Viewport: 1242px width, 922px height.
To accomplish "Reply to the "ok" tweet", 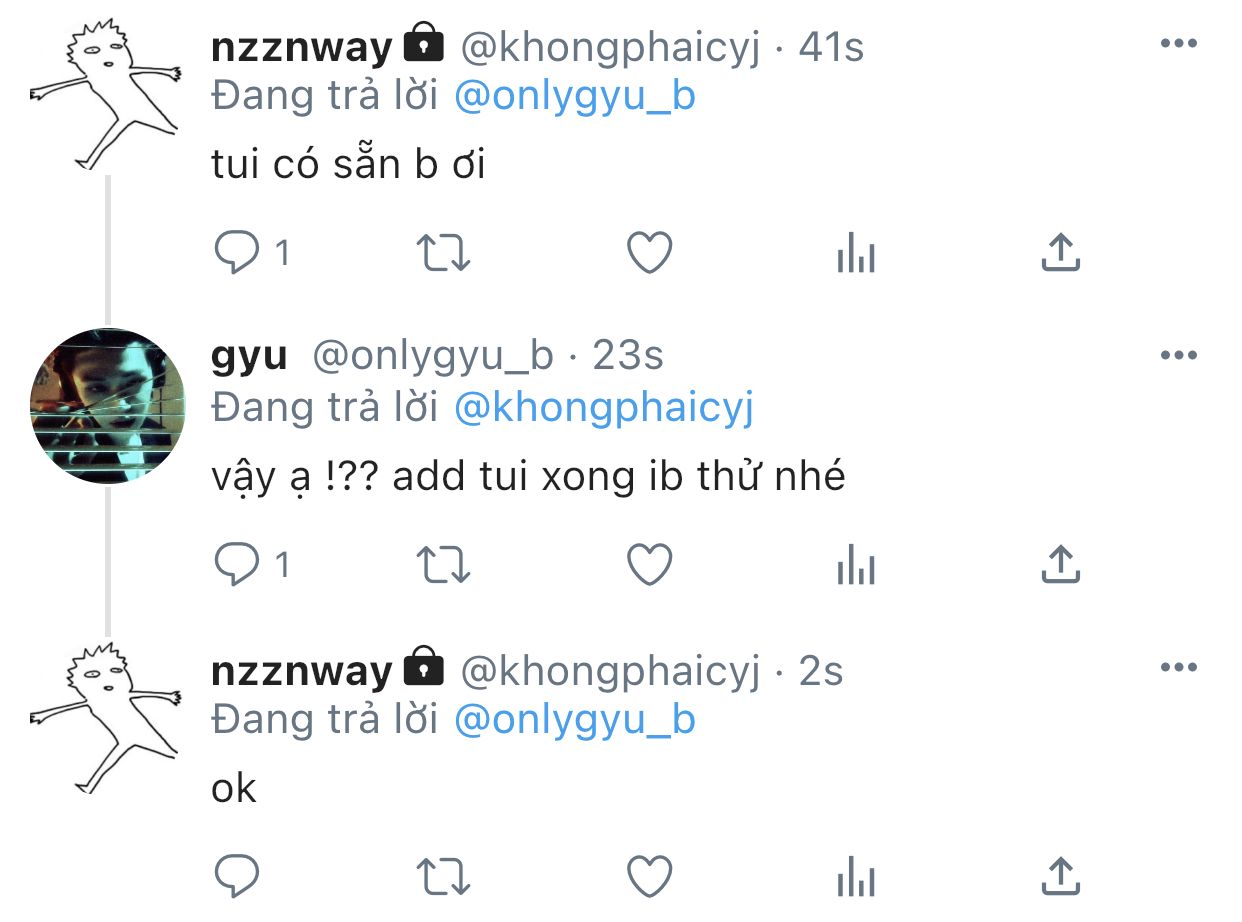I will [x=237, y=878].
